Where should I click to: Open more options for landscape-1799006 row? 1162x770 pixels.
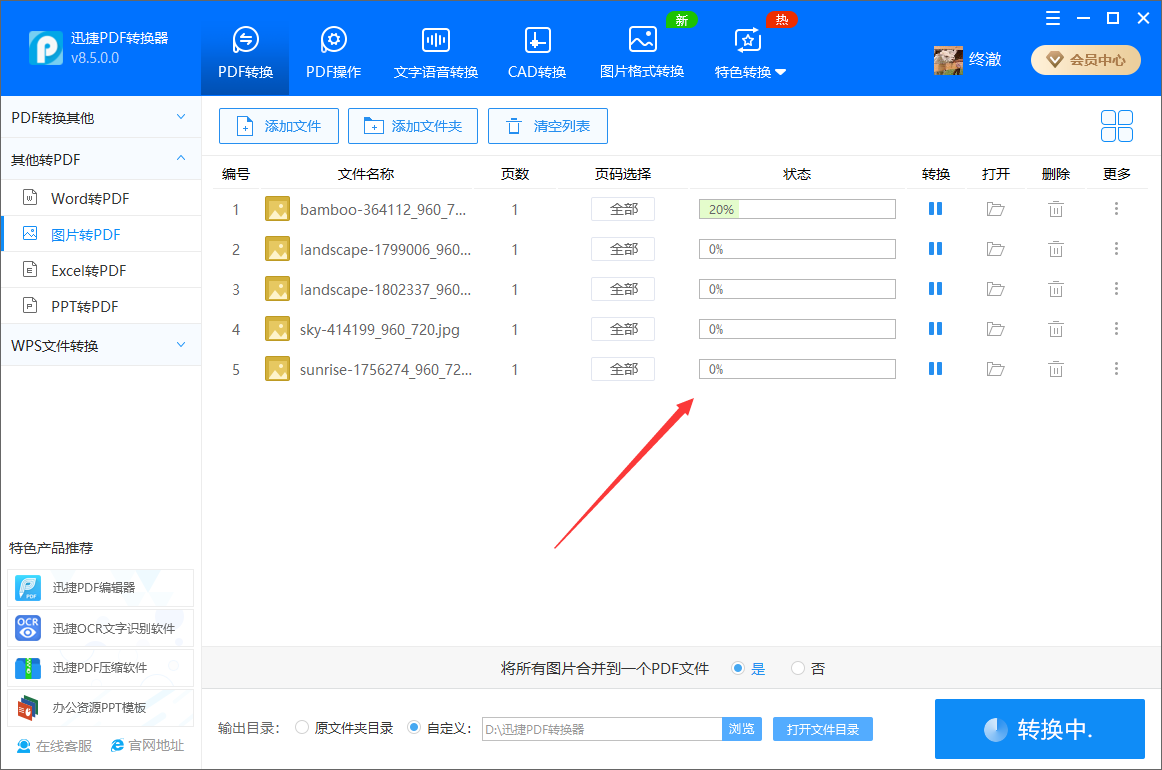(x=1116, y=249)
